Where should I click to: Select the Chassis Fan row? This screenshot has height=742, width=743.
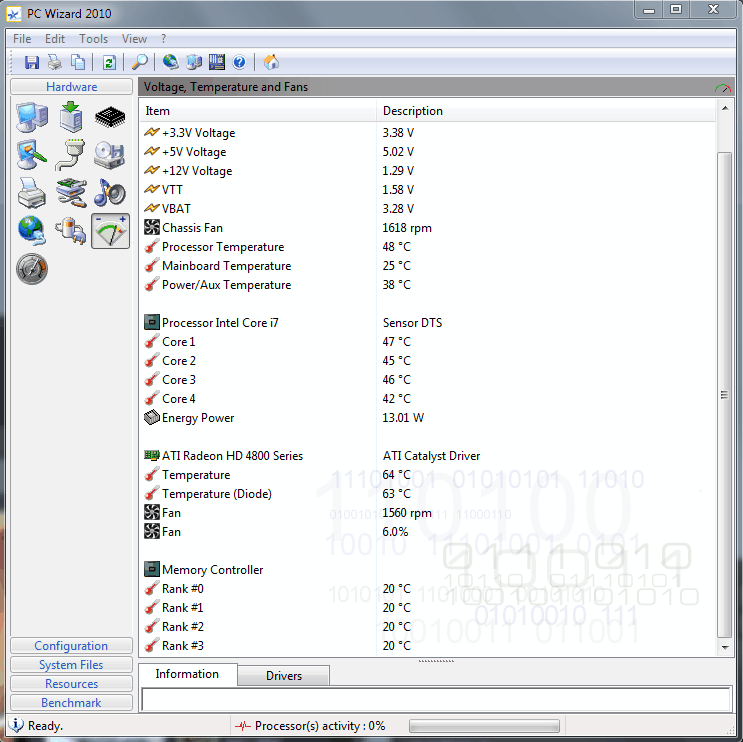point(427,228)
